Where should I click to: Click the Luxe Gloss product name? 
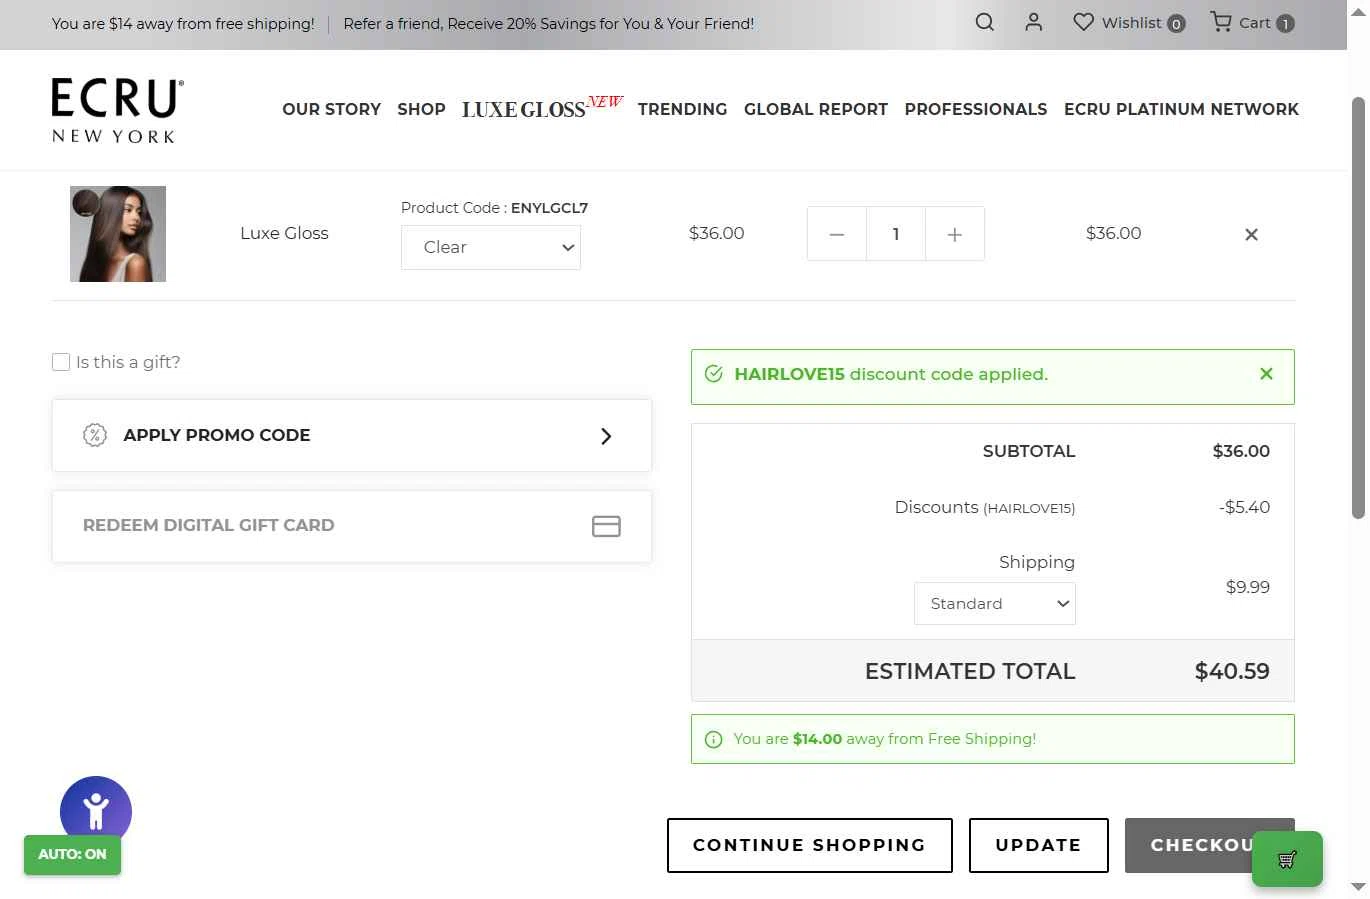(284, 233)
